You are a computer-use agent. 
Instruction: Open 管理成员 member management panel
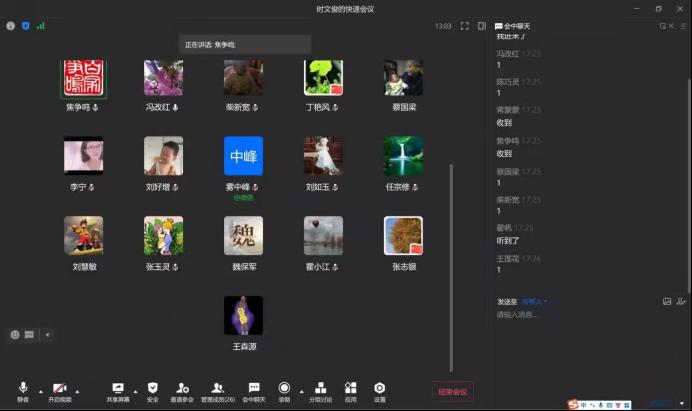217,390
